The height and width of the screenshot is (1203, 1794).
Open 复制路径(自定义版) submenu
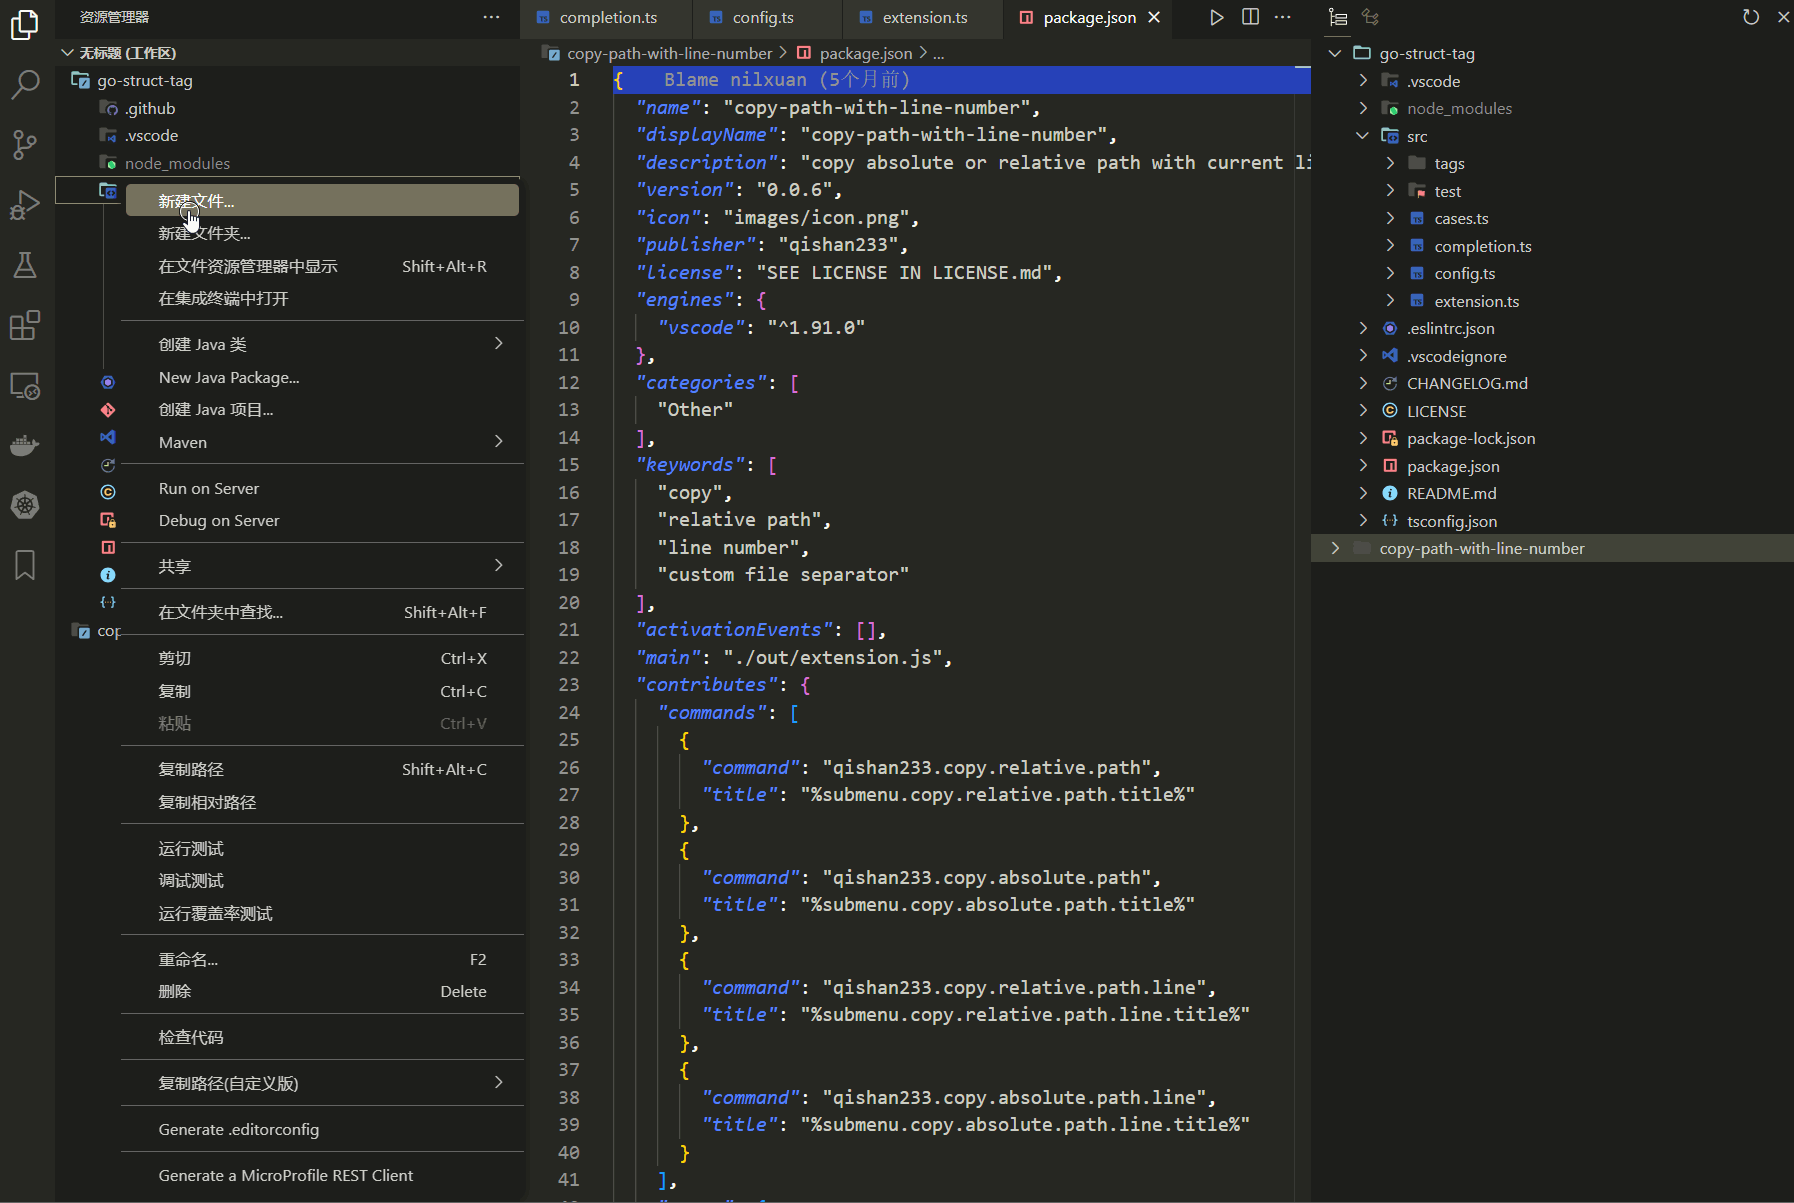point(322,1083)
